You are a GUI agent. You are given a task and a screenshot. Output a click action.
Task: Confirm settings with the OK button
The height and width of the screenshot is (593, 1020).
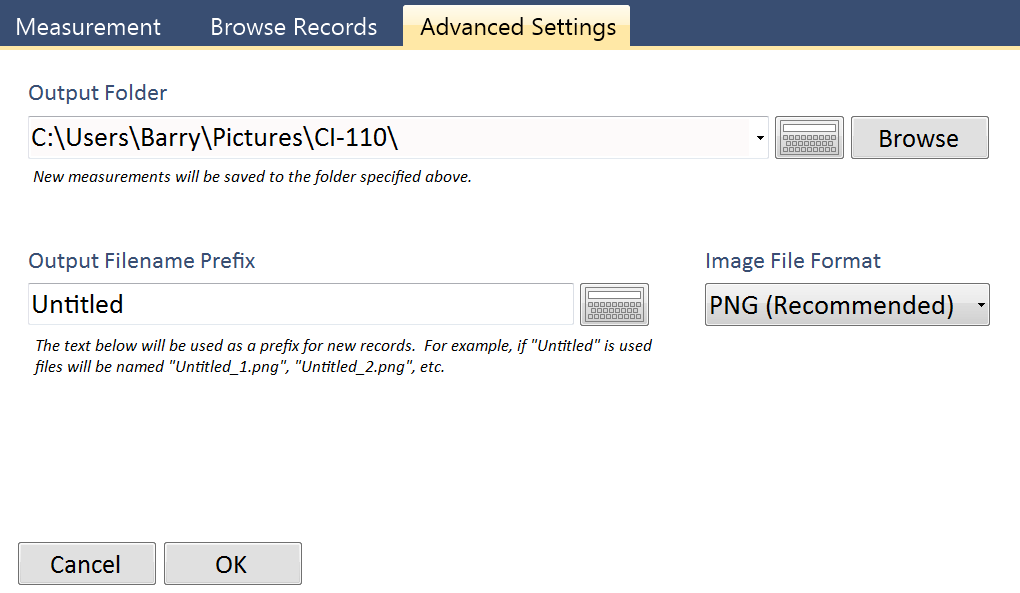(232, 564)
